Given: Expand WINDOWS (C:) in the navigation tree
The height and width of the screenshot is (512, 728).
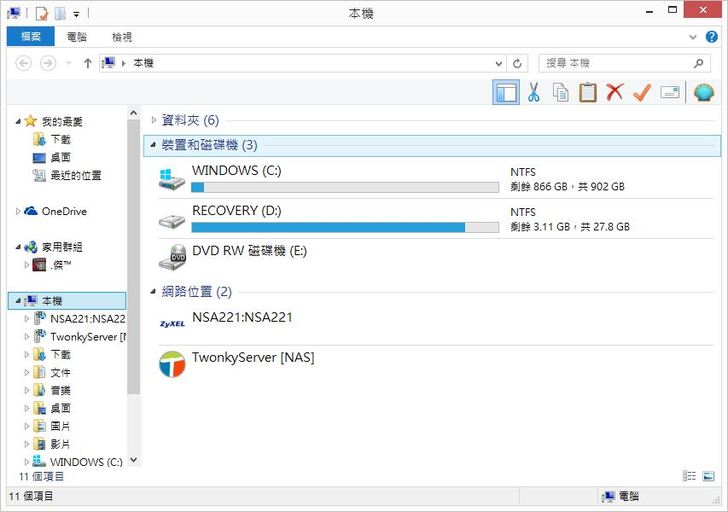Looking at the screenshot, I should click(x=26, y=462).
